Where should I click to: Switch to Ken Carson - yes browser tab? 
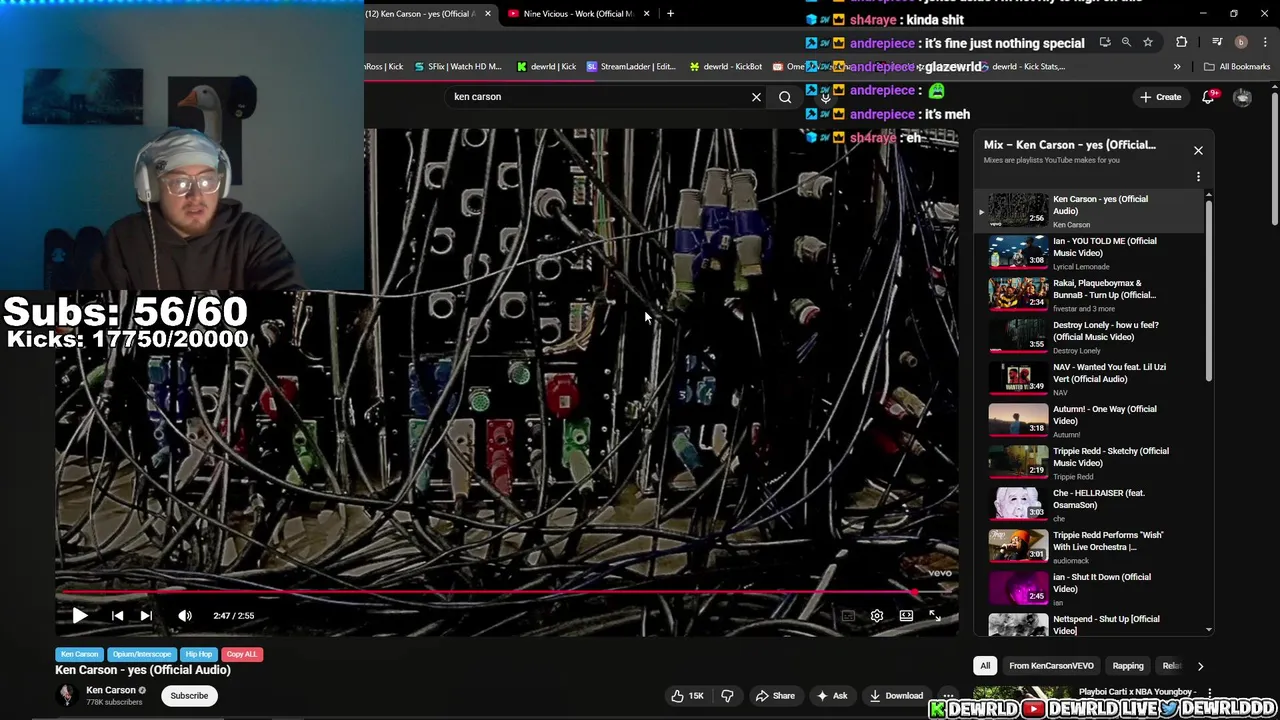[425, 14]
